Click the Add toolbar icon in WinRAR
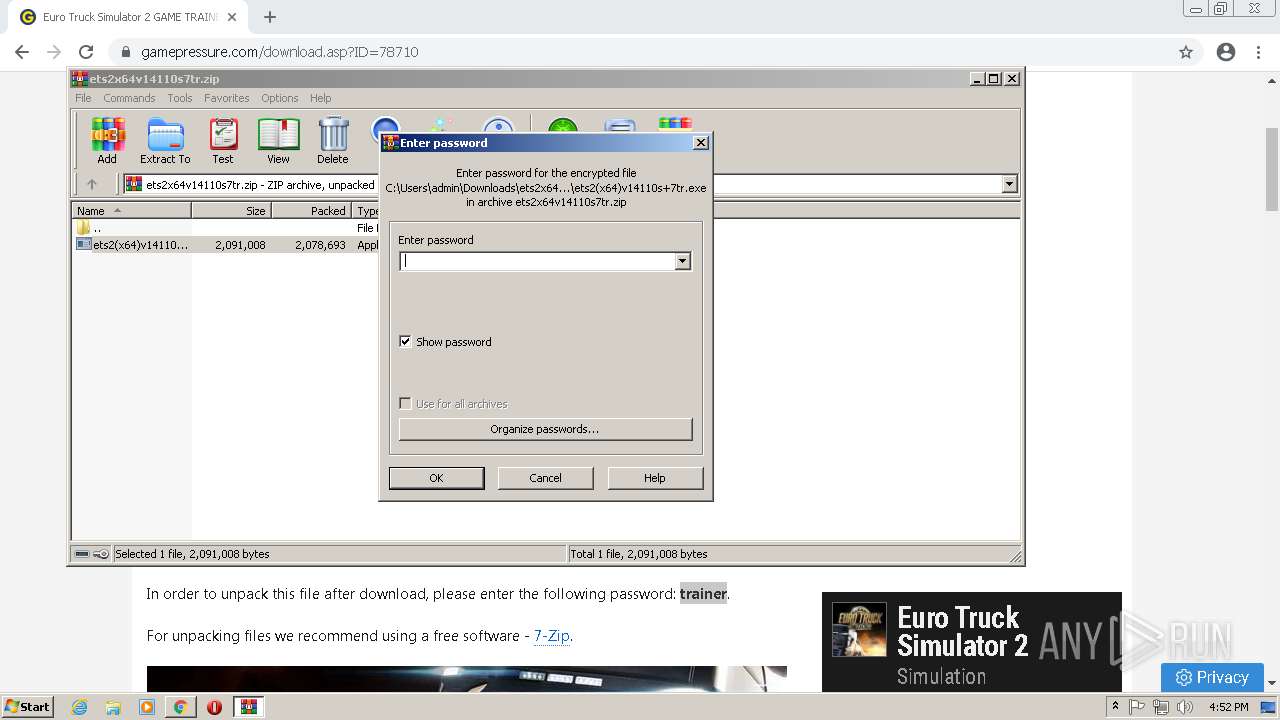Image resolution: width=1280 pixels, height=720 pixels. coord(107,140)
